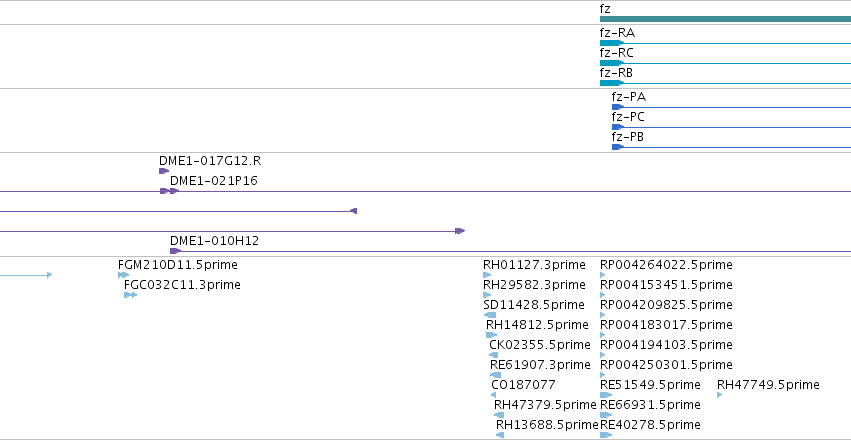Click the unlabeled right-pointing purple arrowhead

point(460,231)
